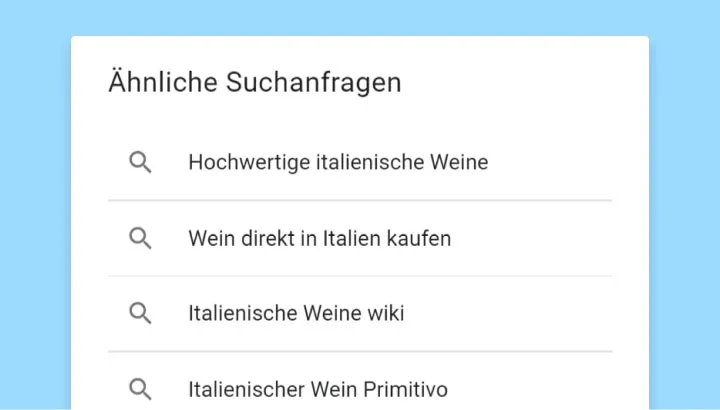Click the word Primitivo in the last suggestion
Image resolution: width=720 pixels, height=410 pixels.
[408, 389]
